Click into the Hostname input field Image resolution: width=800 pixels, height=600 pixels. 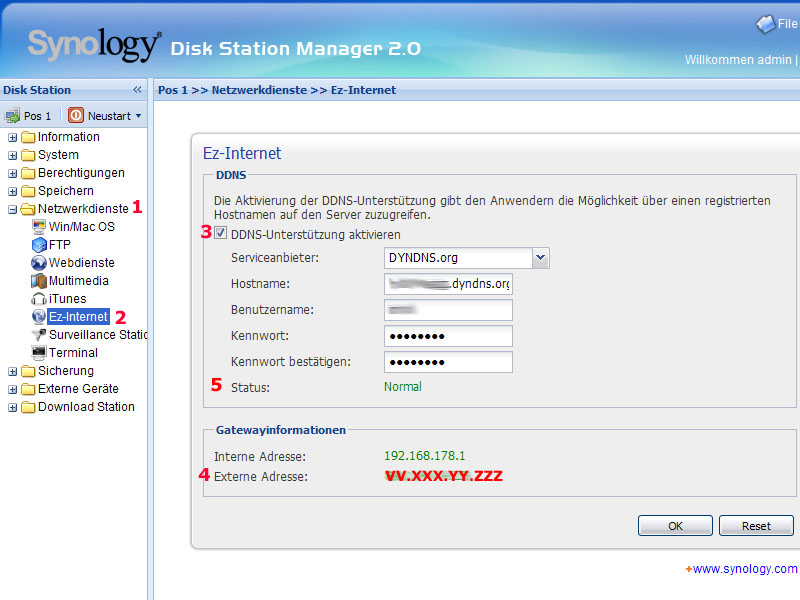tap(448, 284)
